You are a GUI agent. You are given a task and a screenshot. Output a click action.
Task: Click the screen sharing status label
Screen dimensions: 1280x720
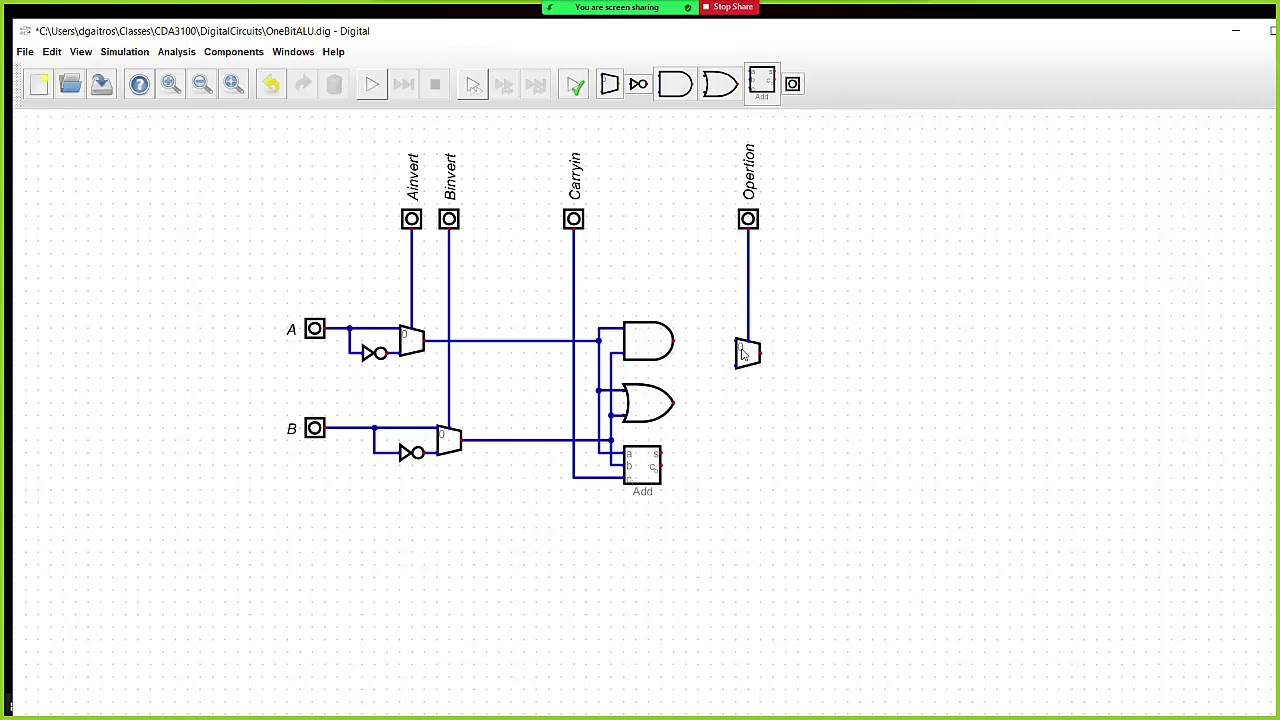[x=617, y=7]
